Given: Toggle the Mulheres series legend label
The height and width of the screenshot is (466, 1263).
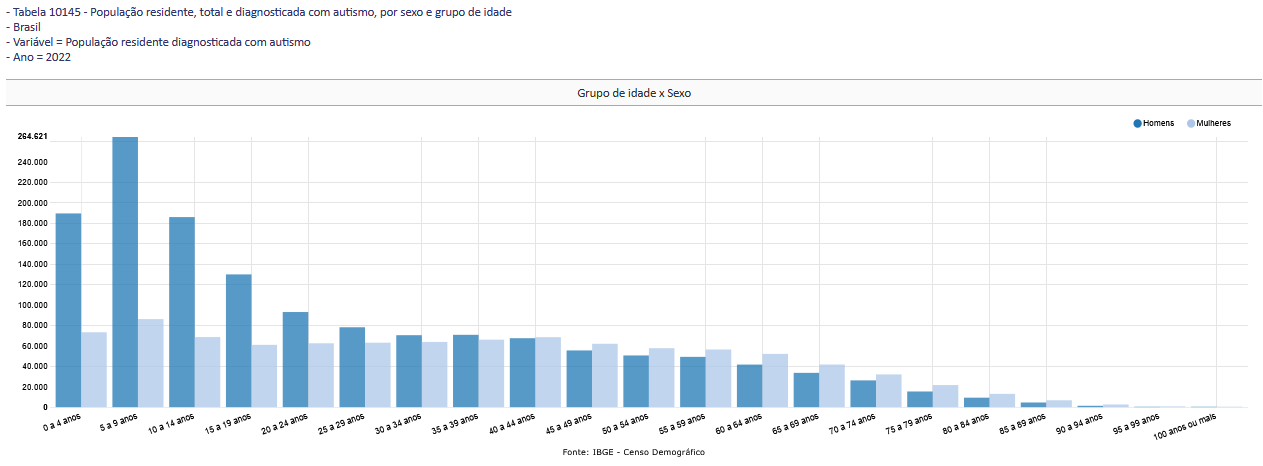Looking at the screenshot, I should (x=1214, y=123).
